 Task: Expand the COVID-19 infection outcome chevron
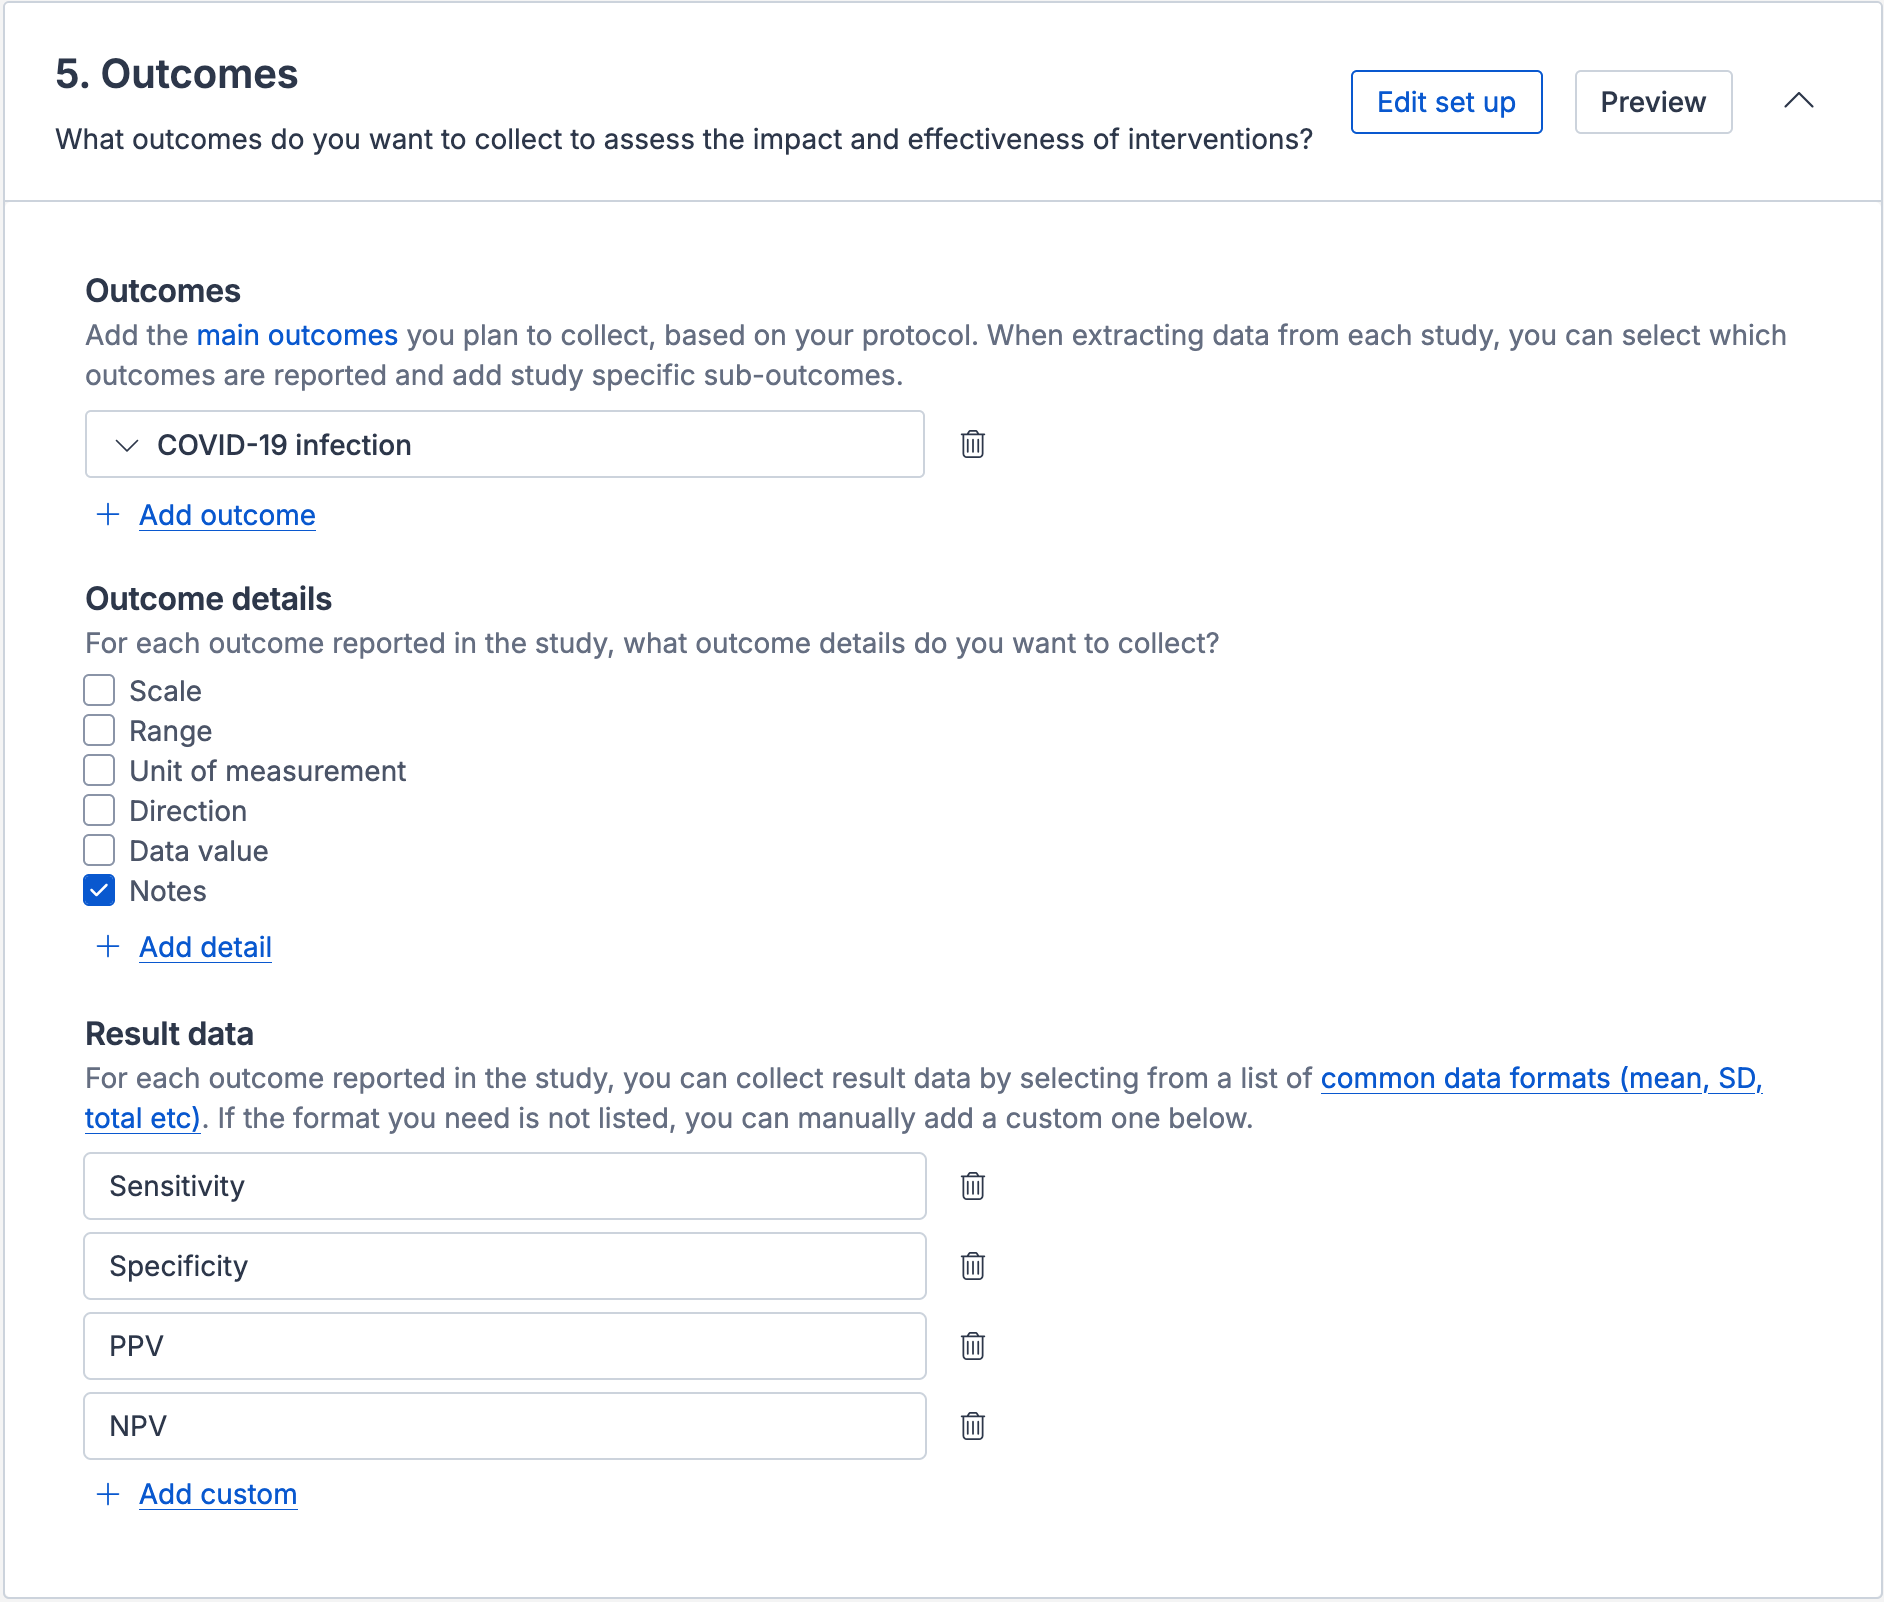click(127, 445)
